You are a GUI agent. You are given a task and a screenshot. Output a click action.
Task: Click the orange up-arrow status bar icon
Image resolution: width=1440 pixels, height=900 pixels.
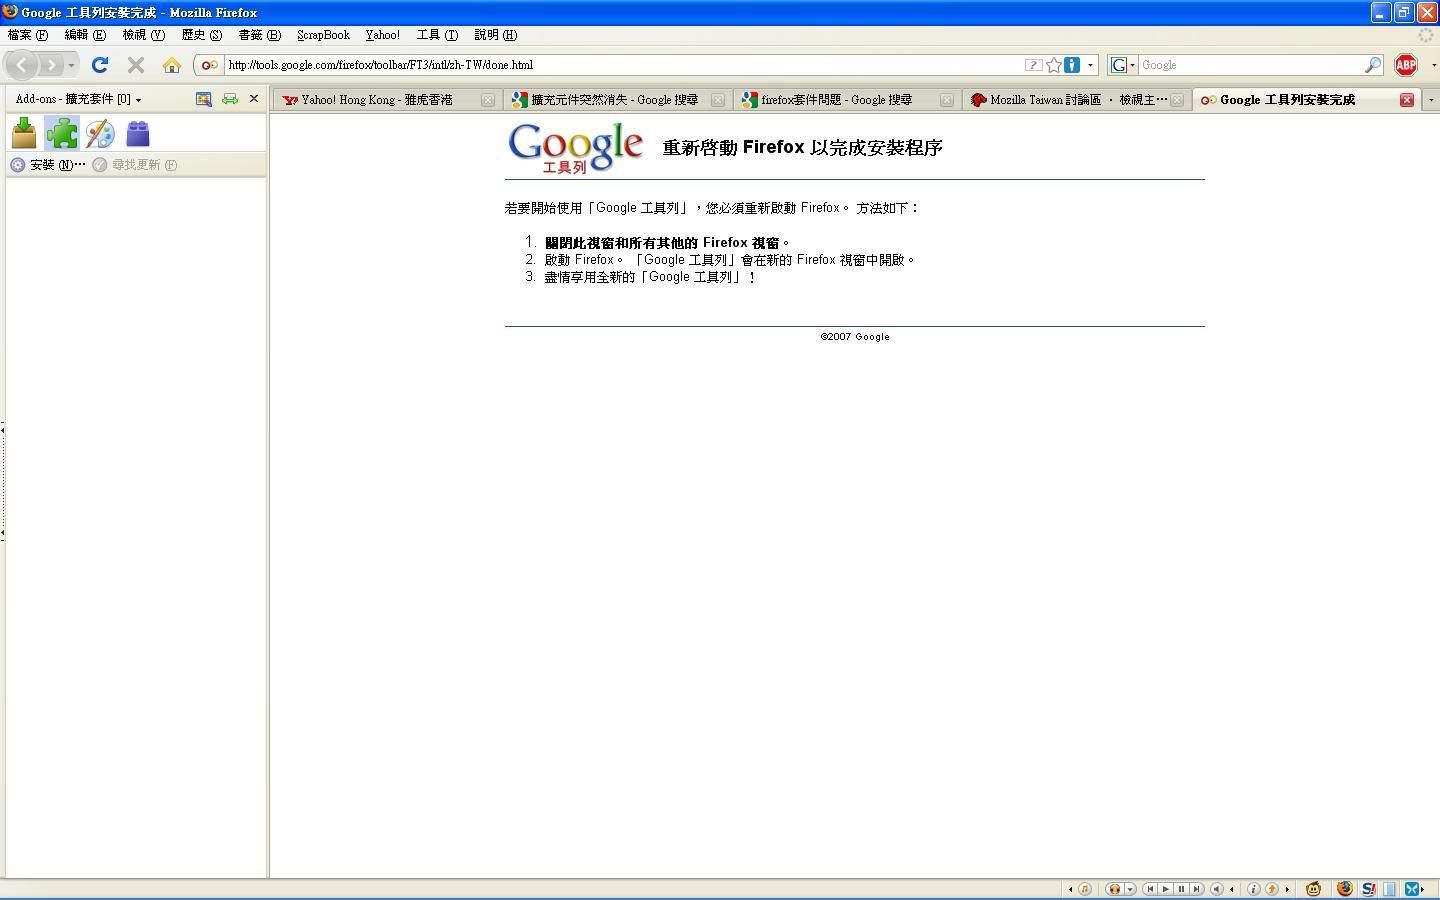pyautogui.click(x=1272, y=889)
